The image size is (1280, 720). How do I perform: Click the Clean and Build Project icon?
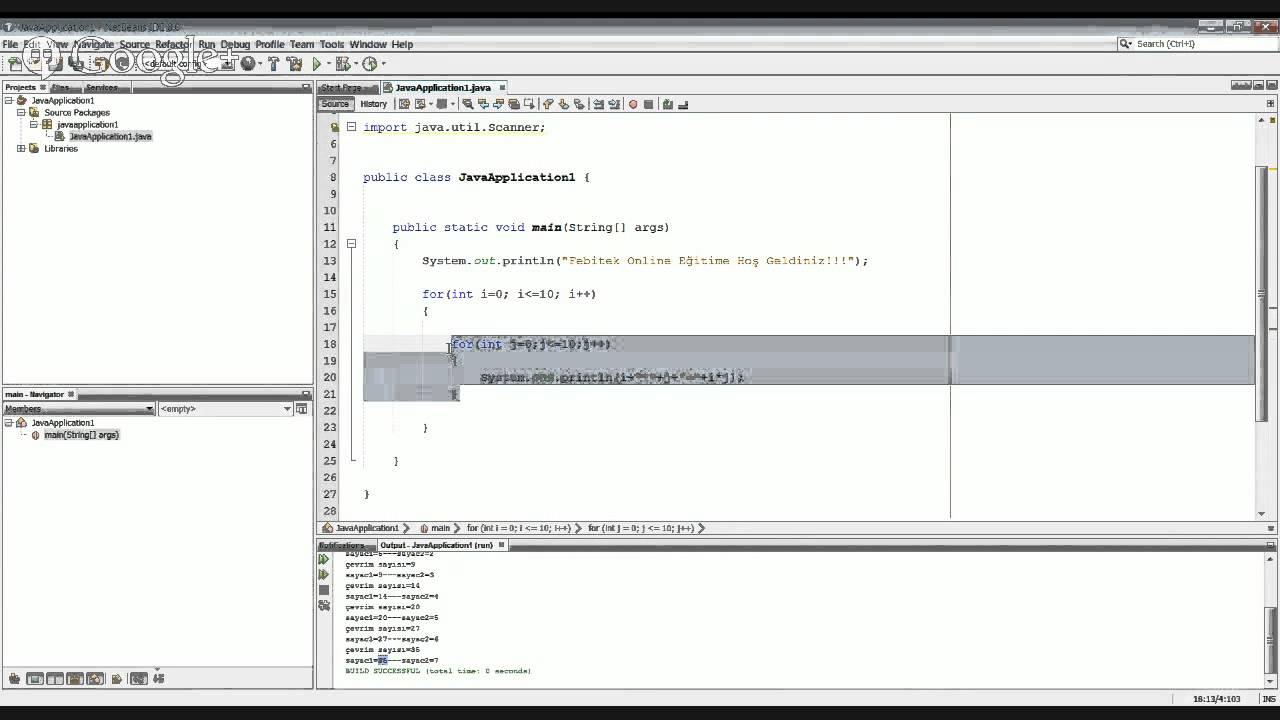[294, 64]
